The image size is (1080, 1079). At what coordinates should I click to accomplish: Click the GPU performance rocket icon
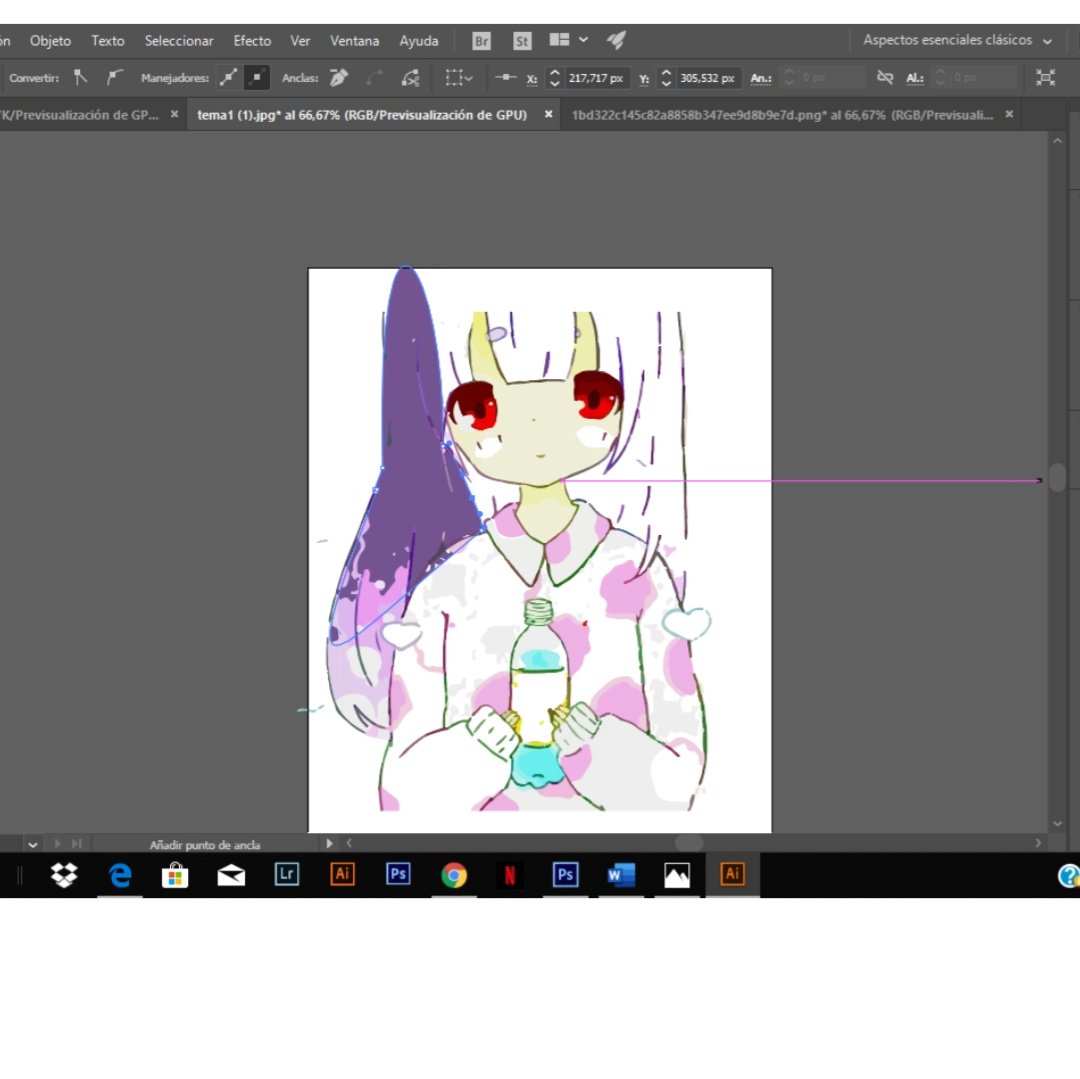coord(616,40)
